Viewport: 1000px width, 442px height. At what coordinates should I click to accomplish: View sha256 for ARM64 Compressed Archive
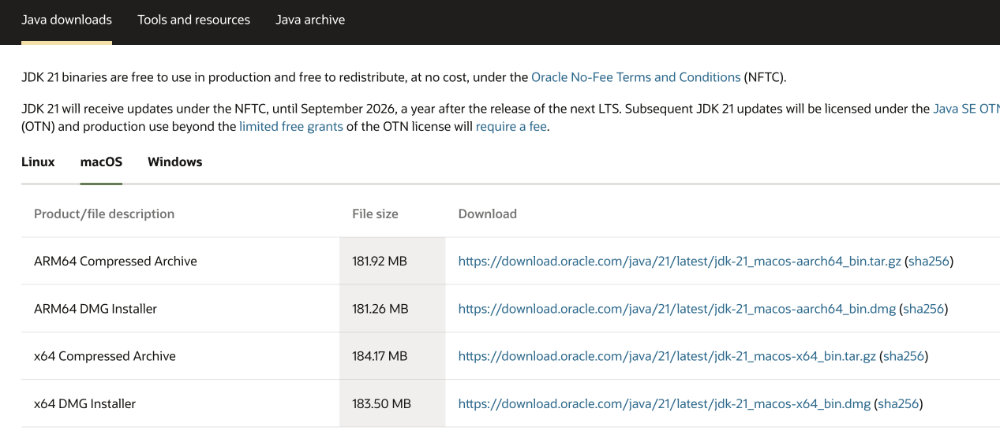coord(929,261)
